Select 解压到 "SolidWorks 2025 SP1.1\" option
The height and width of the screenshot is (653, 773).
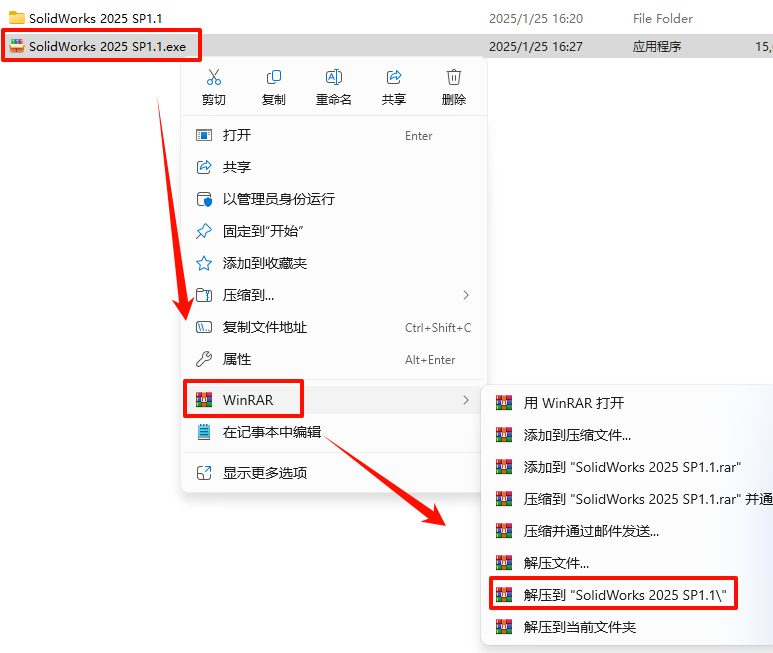[613, 595]
